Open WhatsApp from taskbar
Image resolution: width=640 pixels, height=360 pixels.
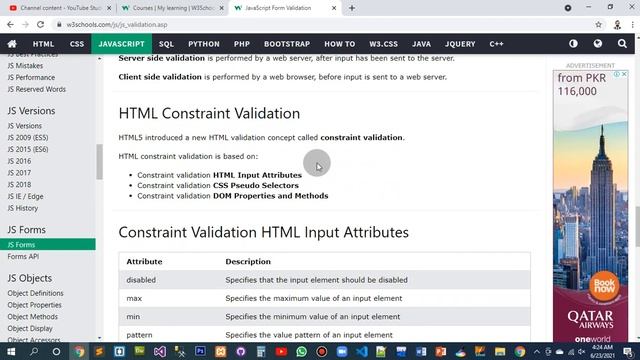click(x=302, y=351)
